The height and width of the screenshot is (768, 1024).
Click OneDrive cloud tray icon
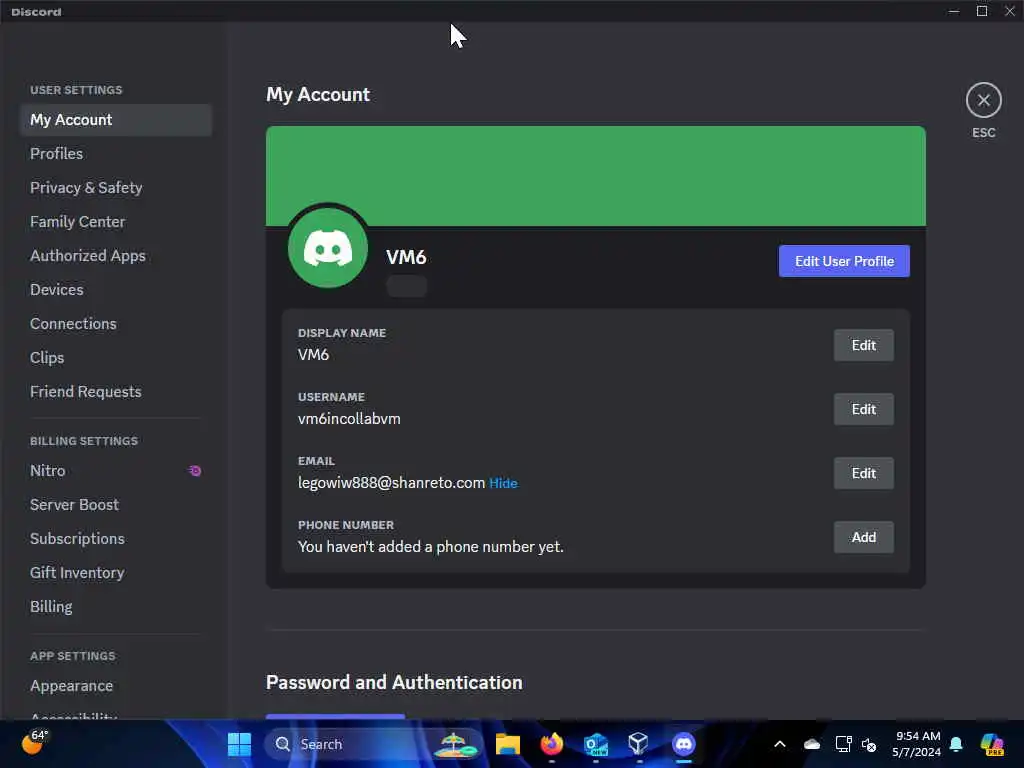(x=812, y=744)
